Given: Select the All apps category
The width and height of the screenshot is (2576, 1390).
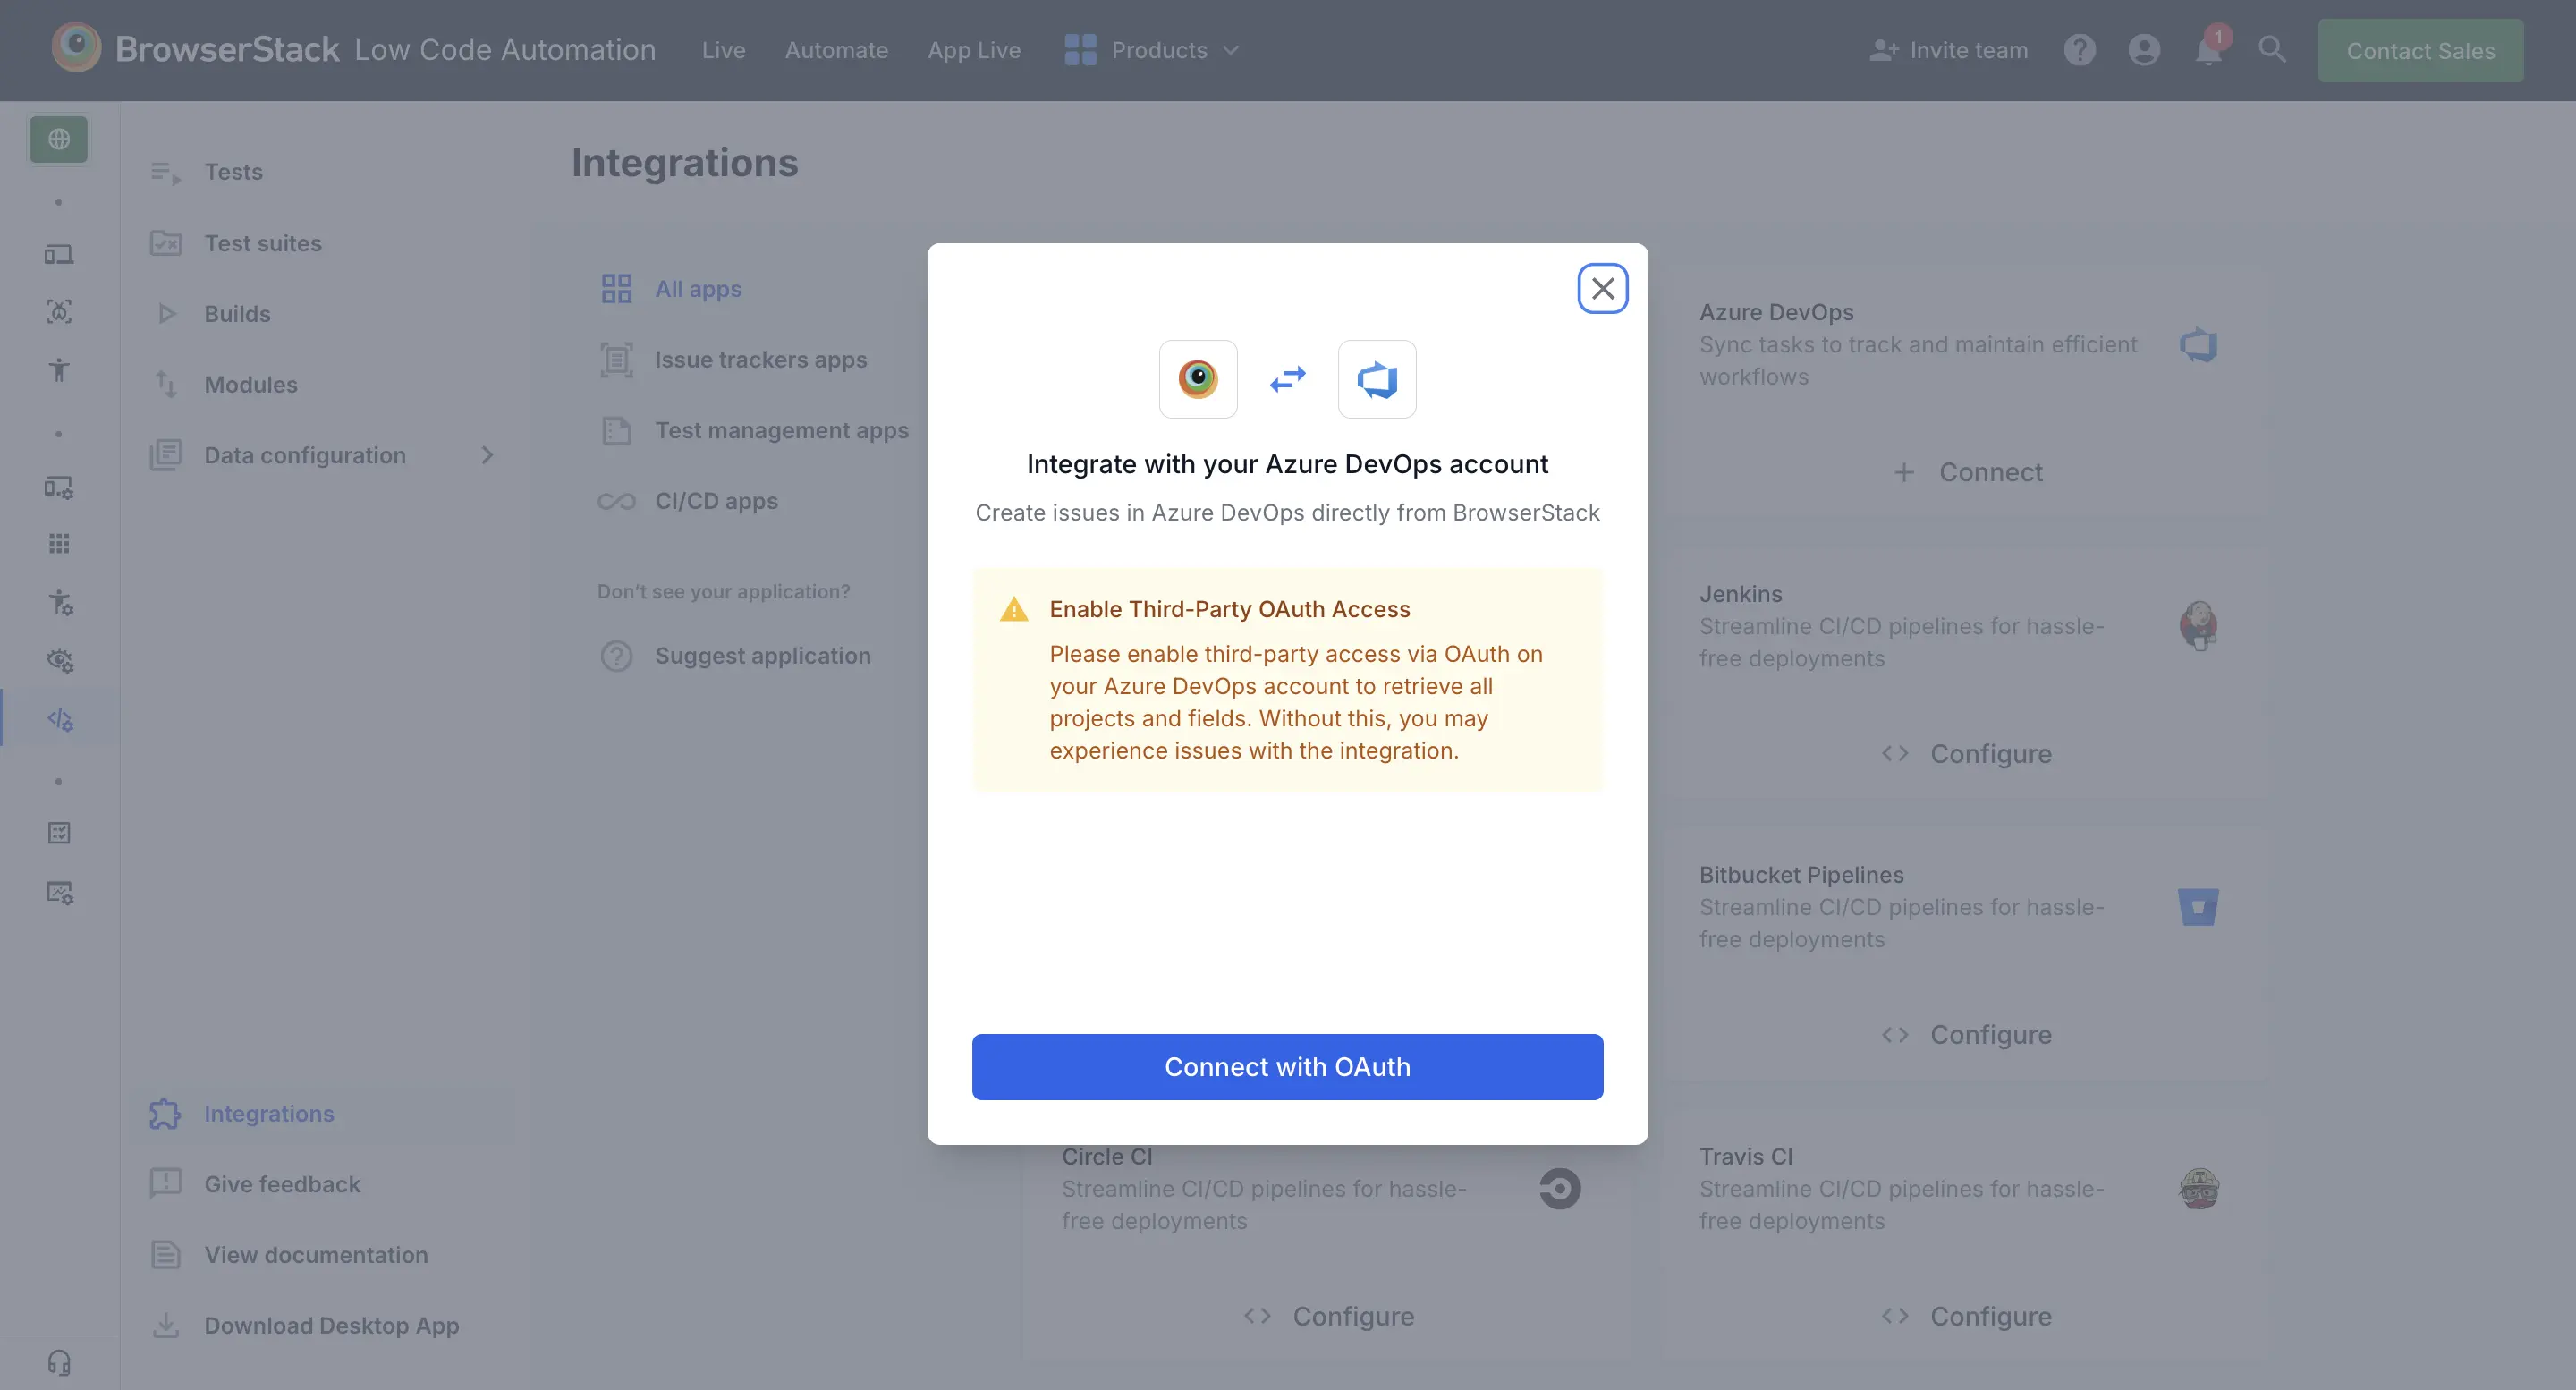Looking at the screenshot, I should [x=697, y=289].
